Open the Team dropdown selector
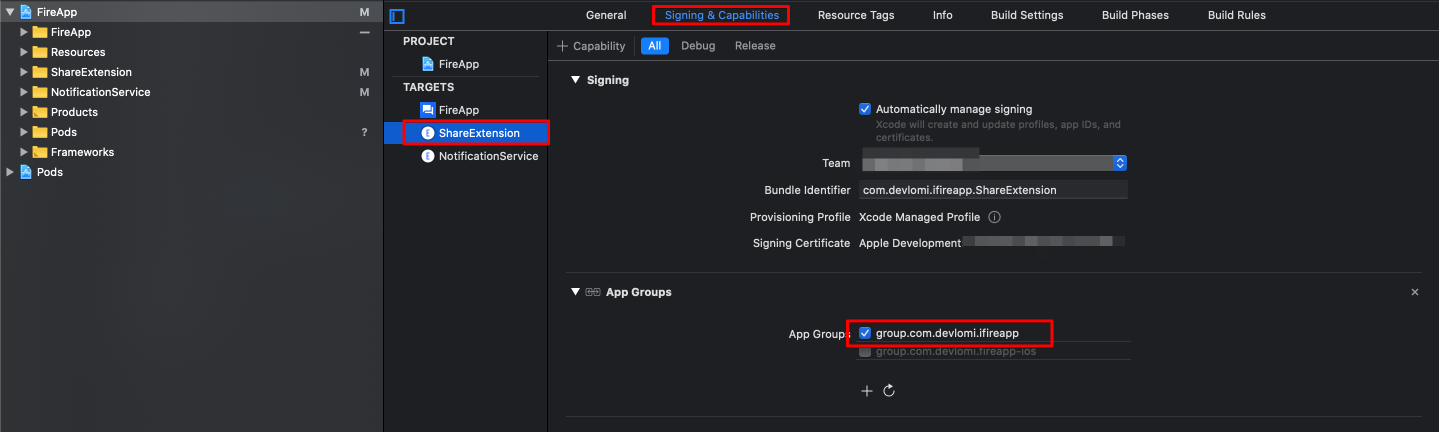 pyautogui.click(x=1120, y=163)
